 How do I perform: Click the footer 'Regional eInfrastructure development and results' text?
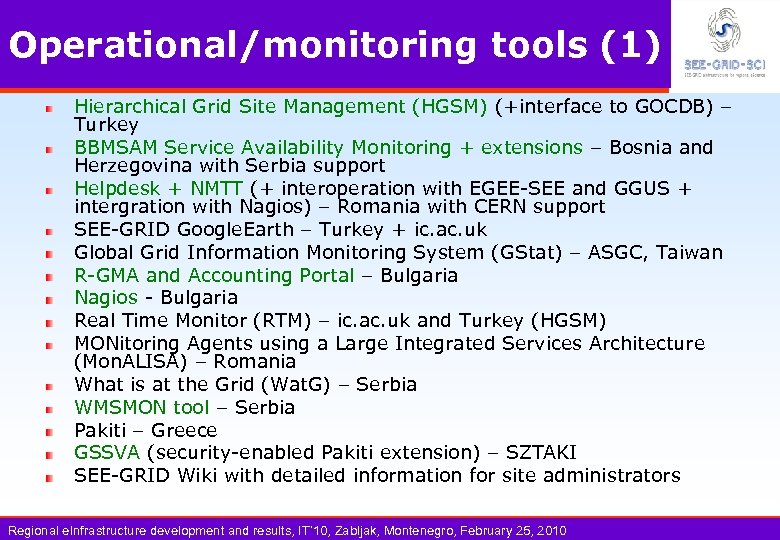[151, 531]
